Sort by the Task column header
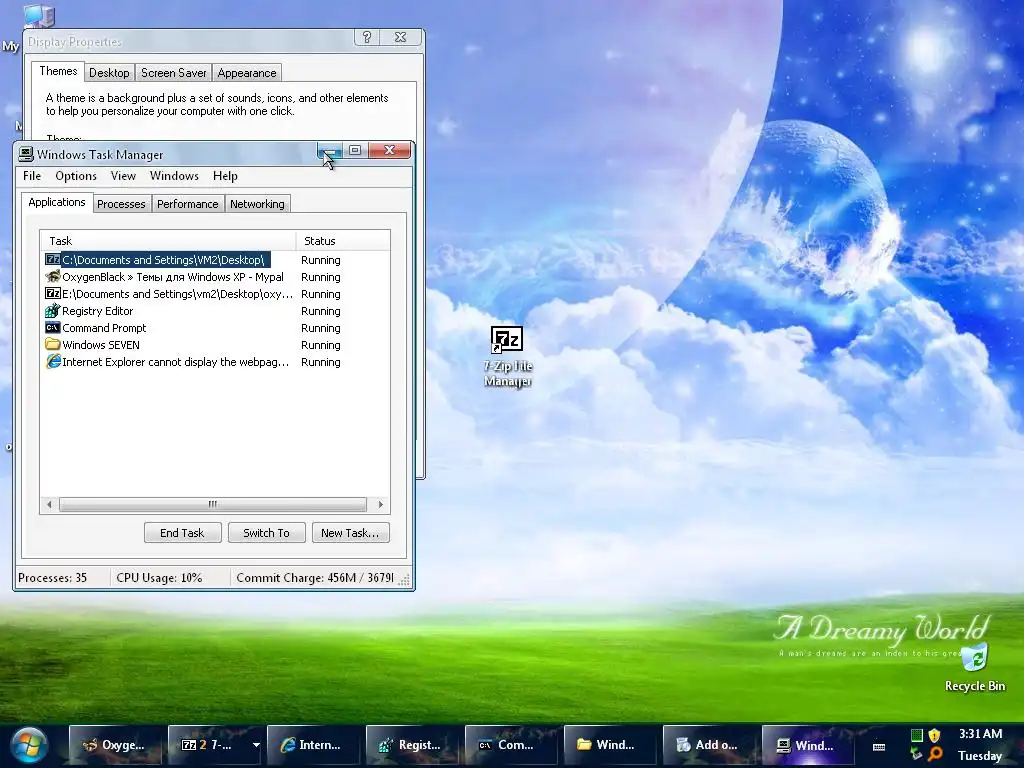Image resolution: width=1024 pixels, height=768 pixels. [x=168, y=241]
